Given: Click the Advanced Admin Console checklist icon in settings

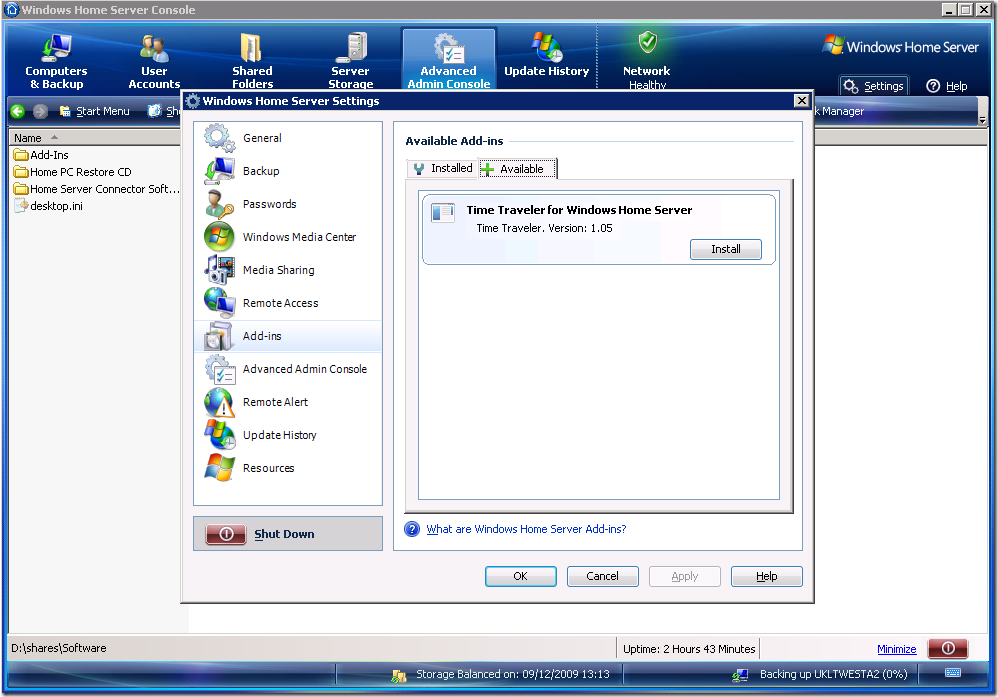Looking at the screenshot, I should point(220,369).
